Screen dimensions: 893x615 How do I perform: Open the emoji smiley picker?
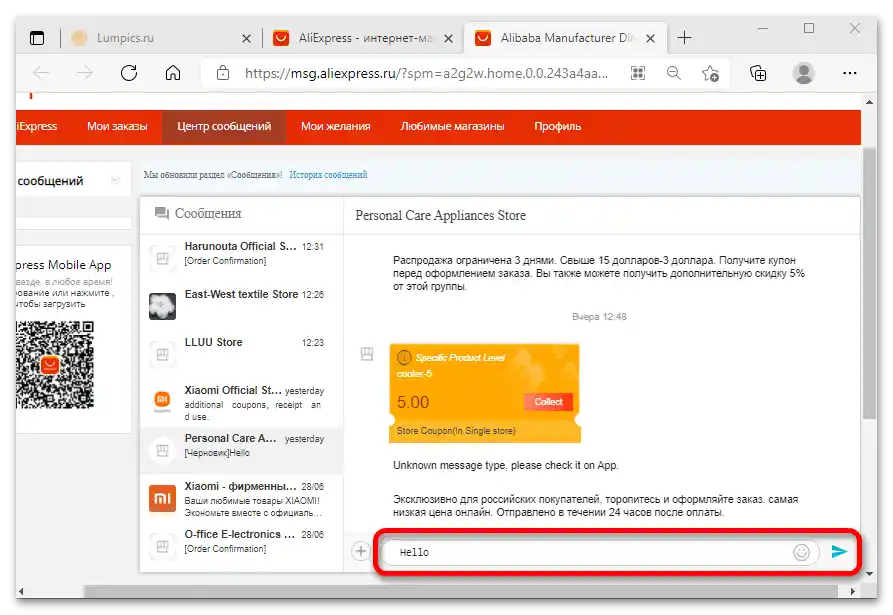(801, 552)
